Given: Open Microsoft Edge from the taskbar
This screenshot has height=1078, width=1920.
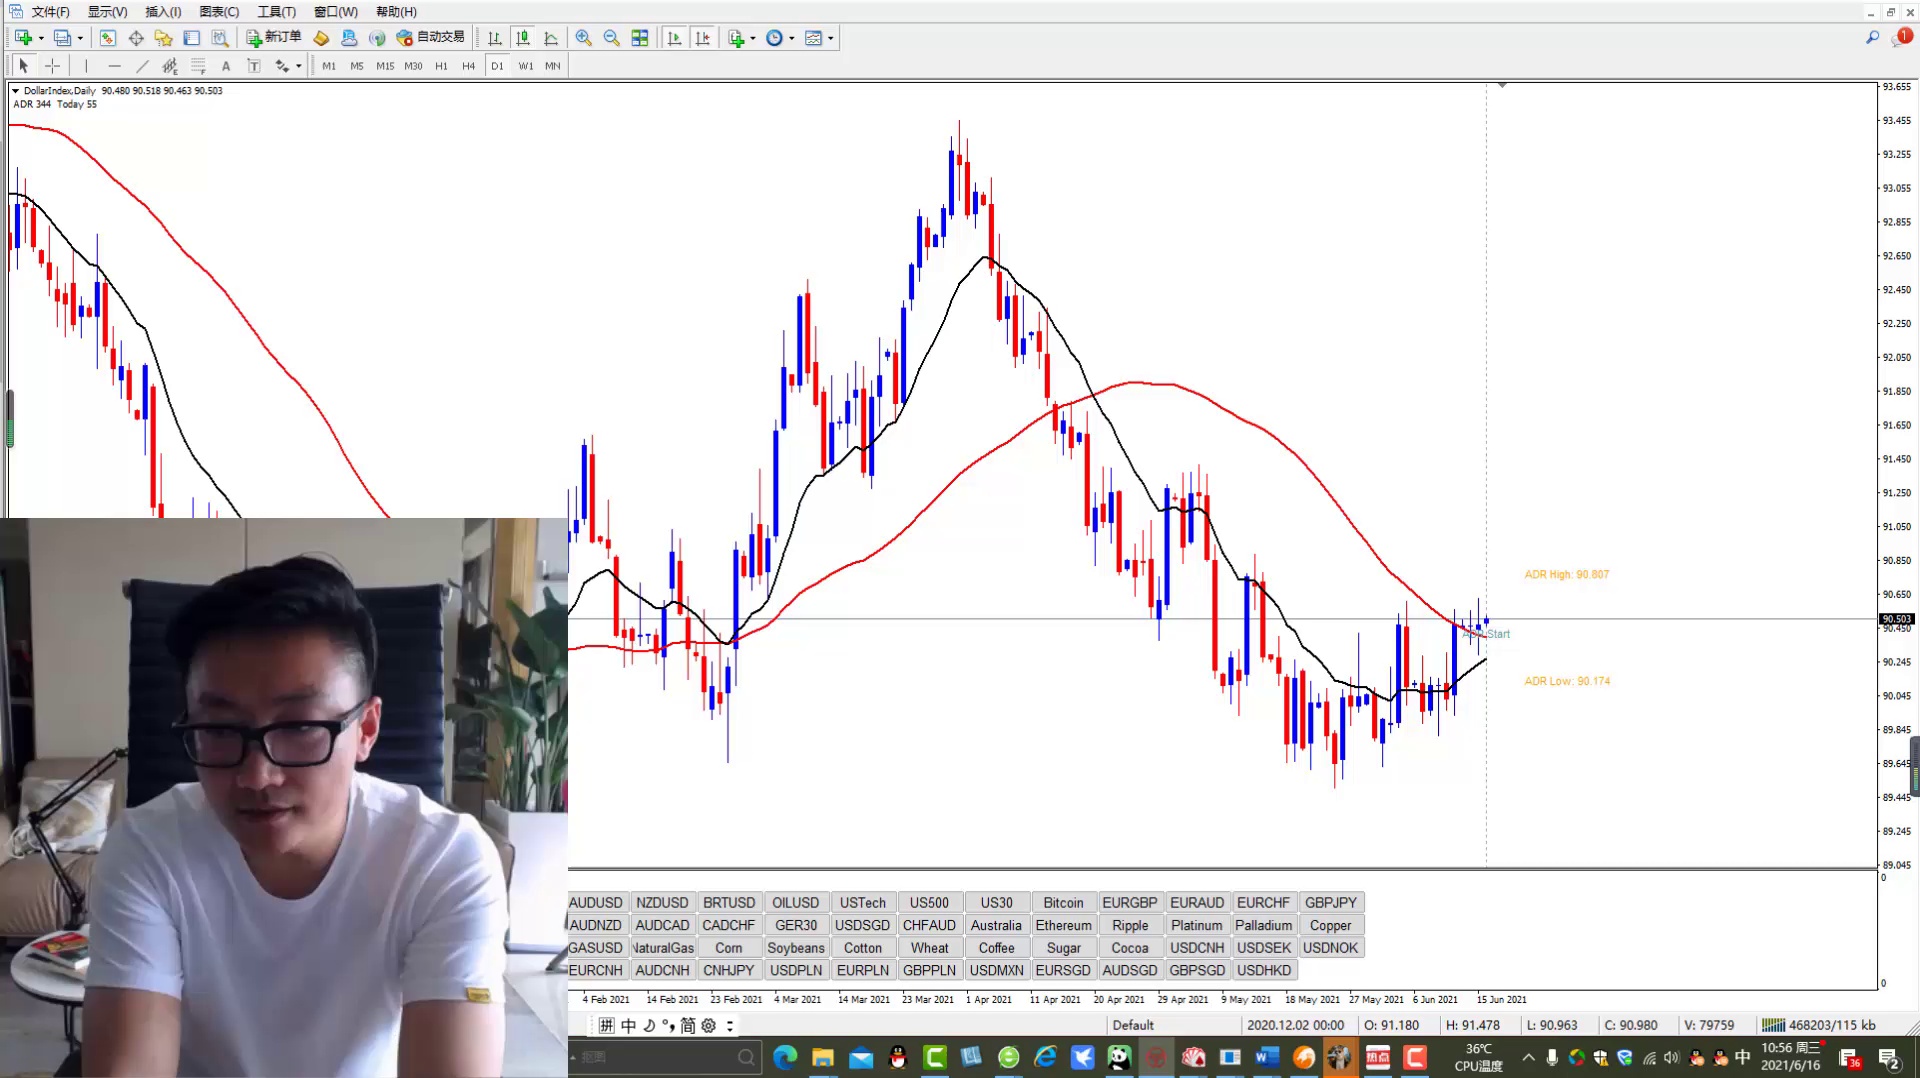Looking at the screenshot, I should pos(785,1057).
